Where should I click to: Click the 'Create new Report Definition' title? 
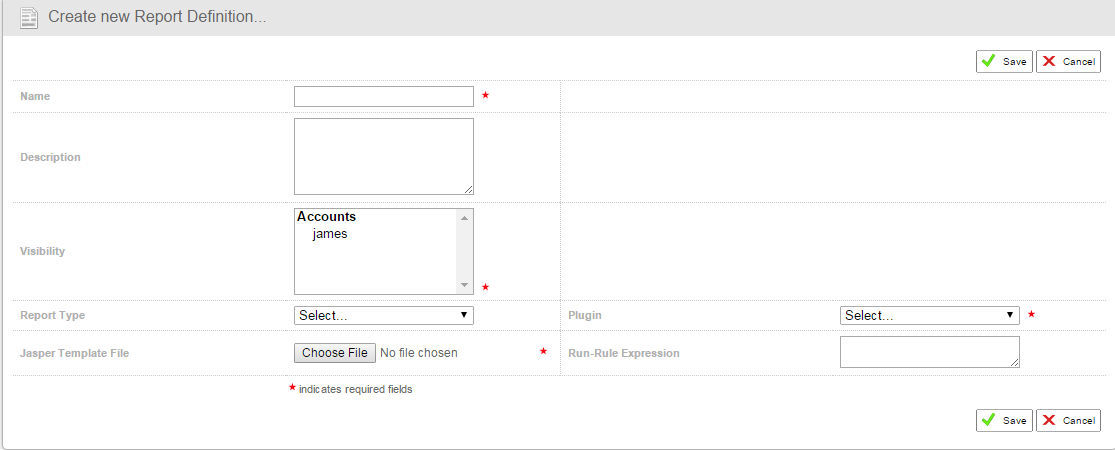[x=157, y=18]
